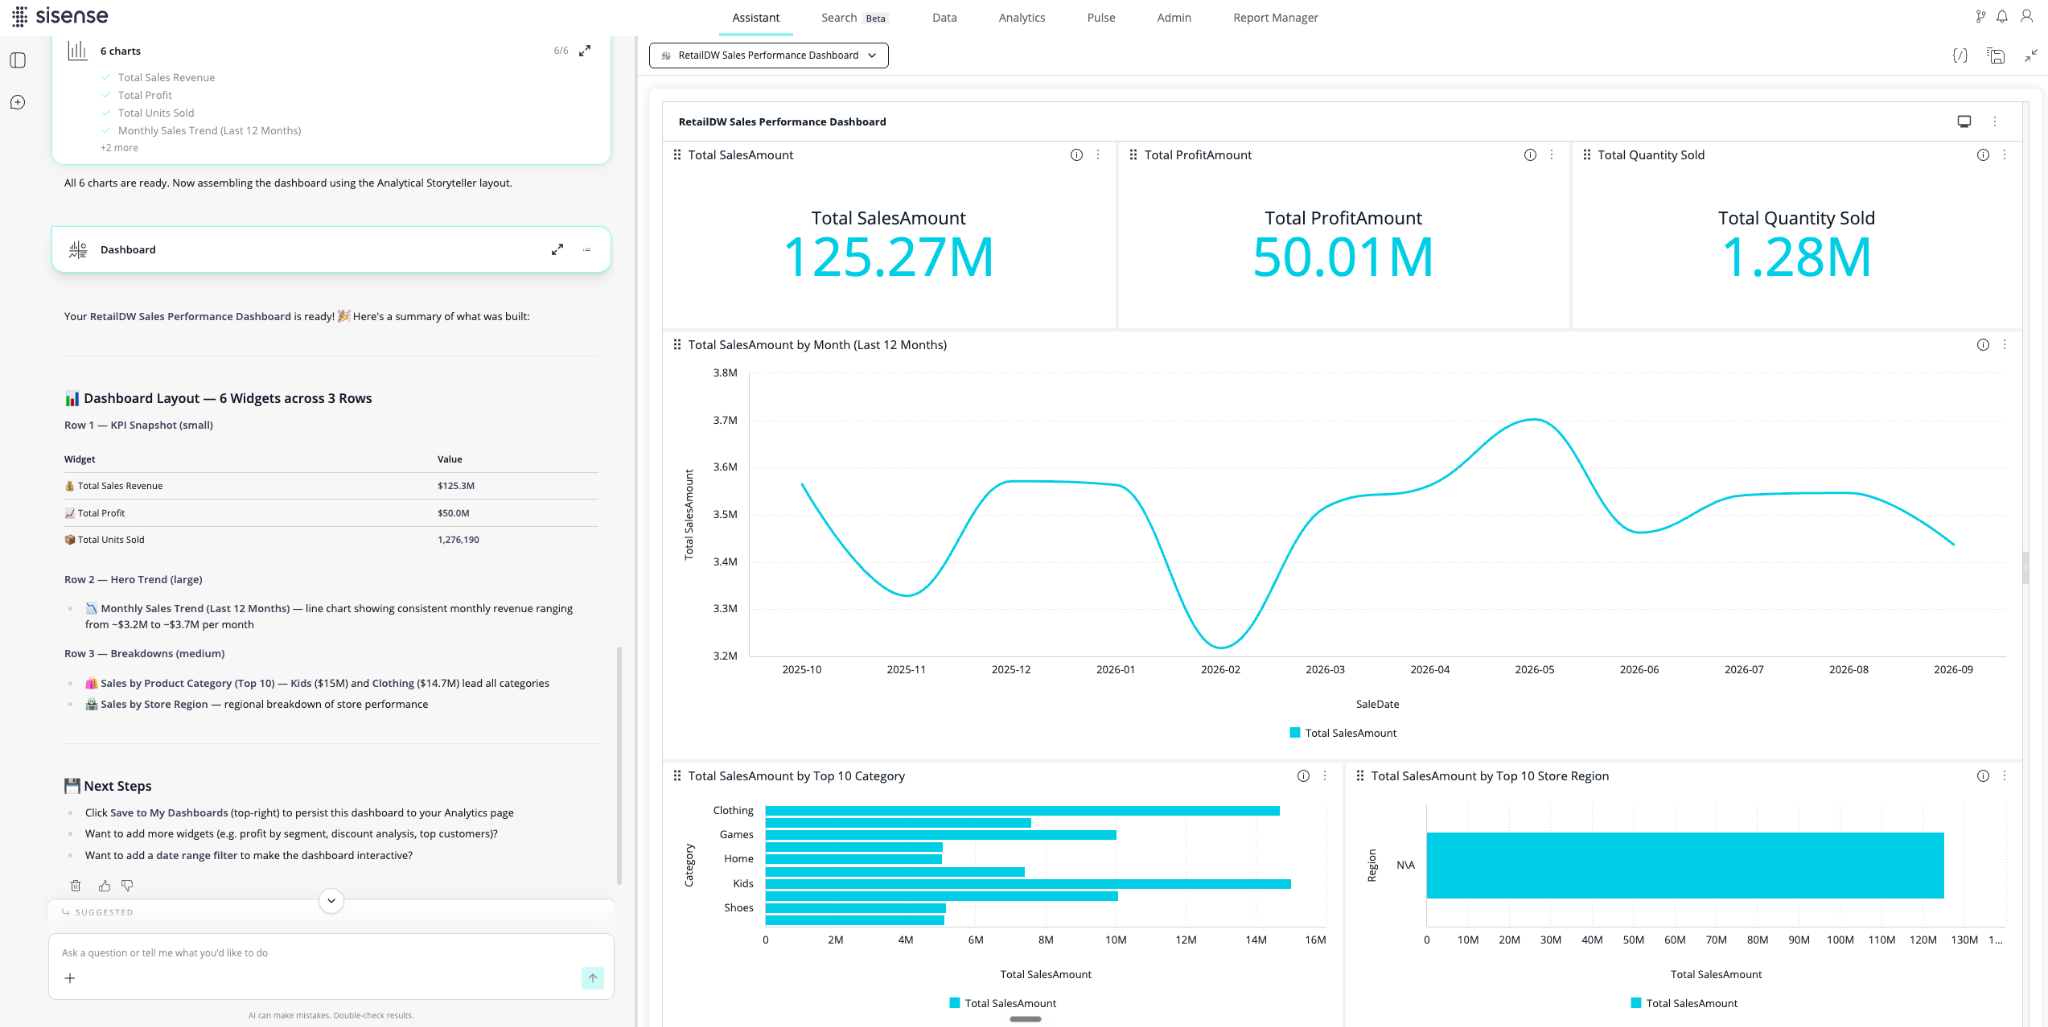
Task: Delete the response with the trash icon
Action: click(x=76, y=886)
